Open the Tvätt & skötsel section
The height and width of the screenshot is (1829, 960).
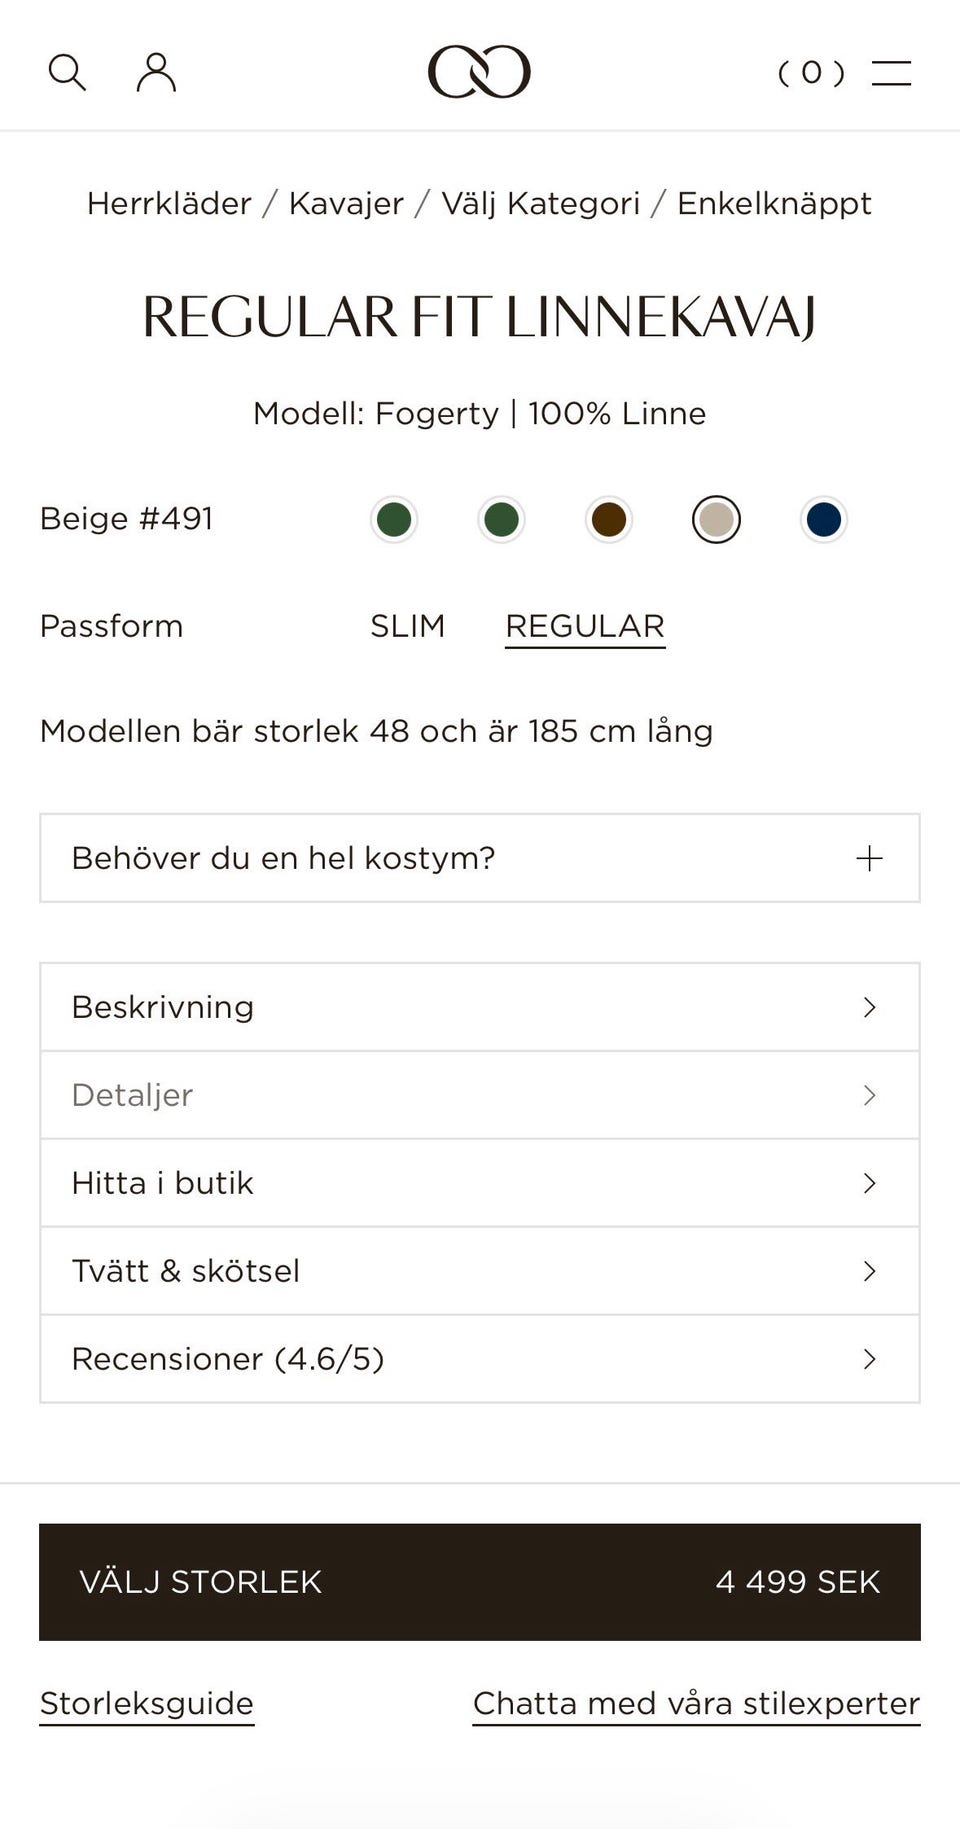(480, 1271)
